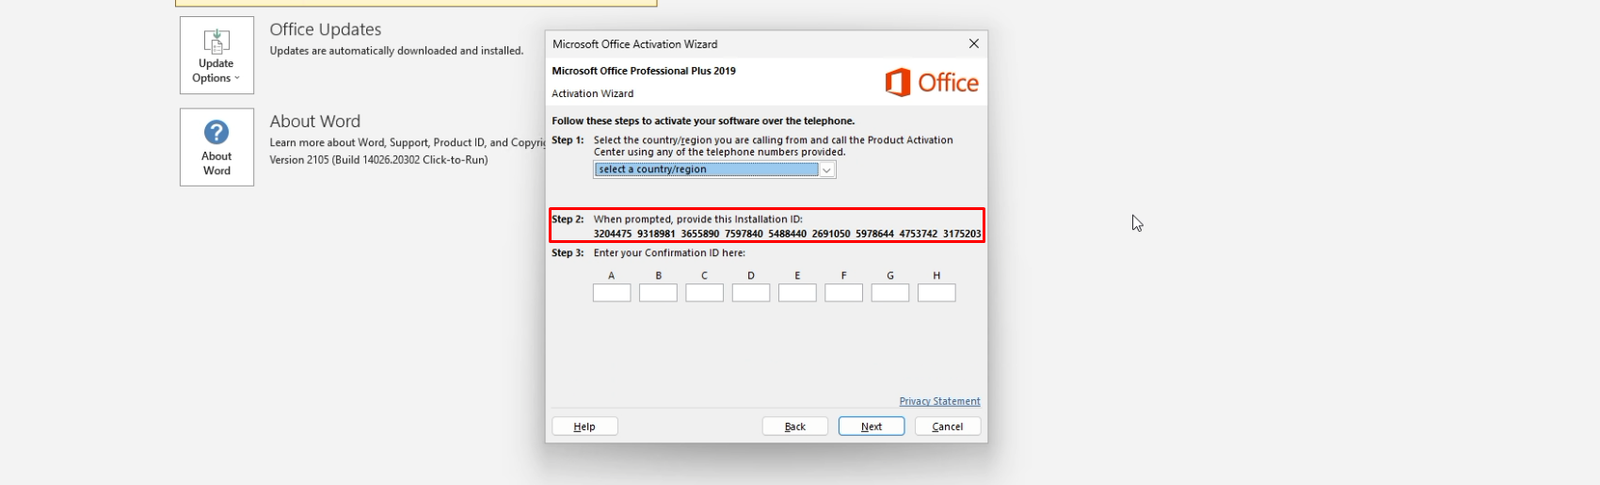
Task: Click the Confirmation ID field B
Action: point(658,293)
